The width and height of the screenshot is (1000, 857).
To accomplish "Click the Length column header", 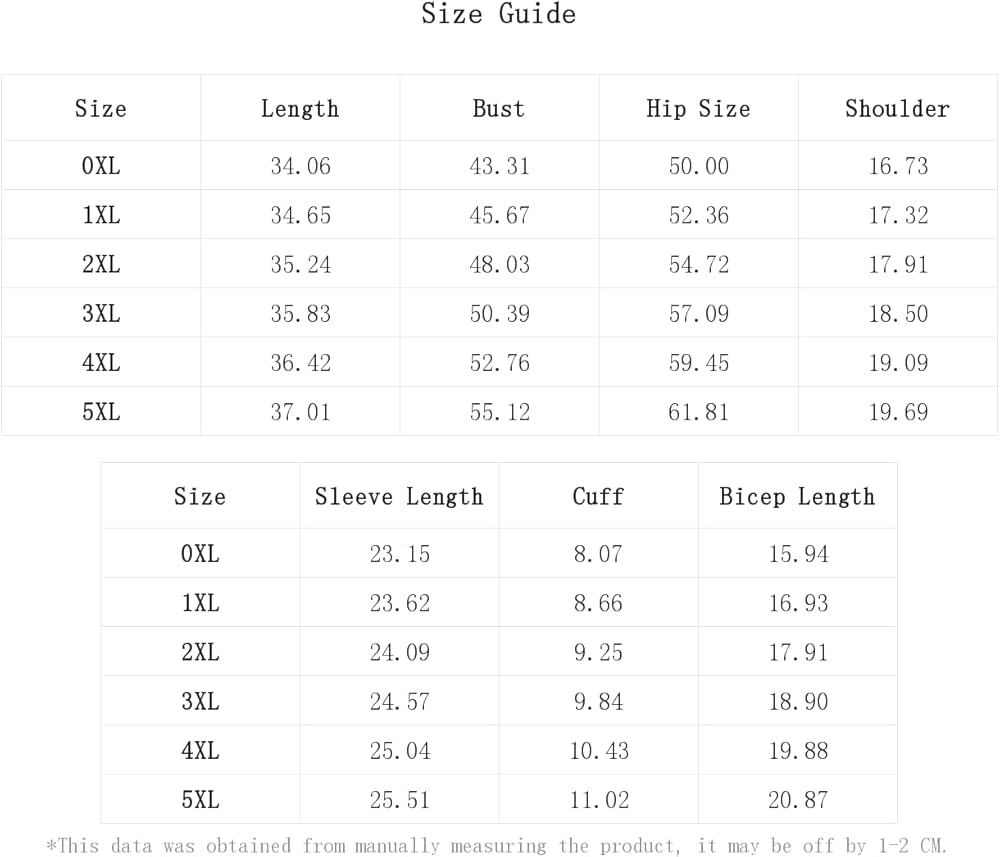I will click(300, 109).
